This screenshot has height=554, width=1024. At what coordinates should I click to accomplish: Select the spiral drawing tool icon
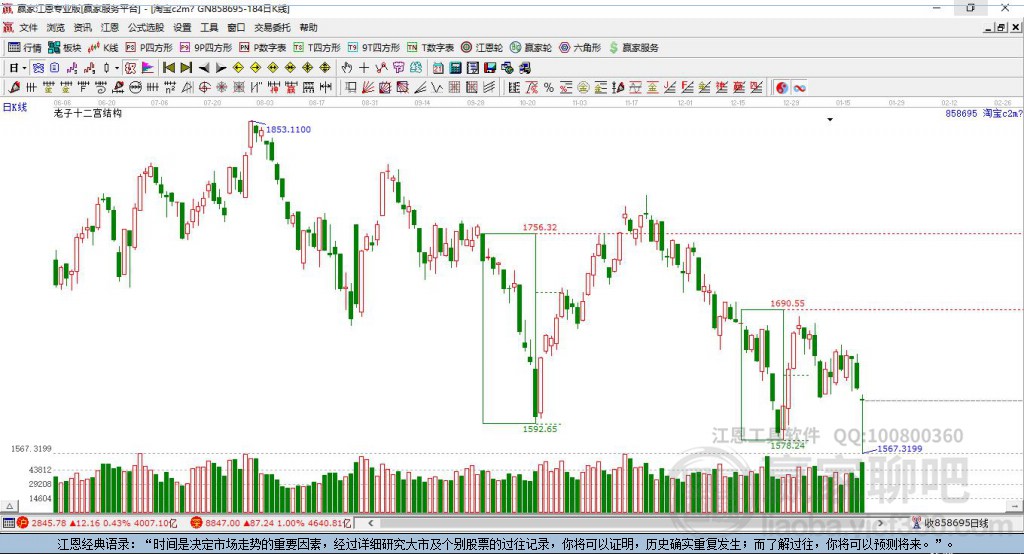coord(101,88)
